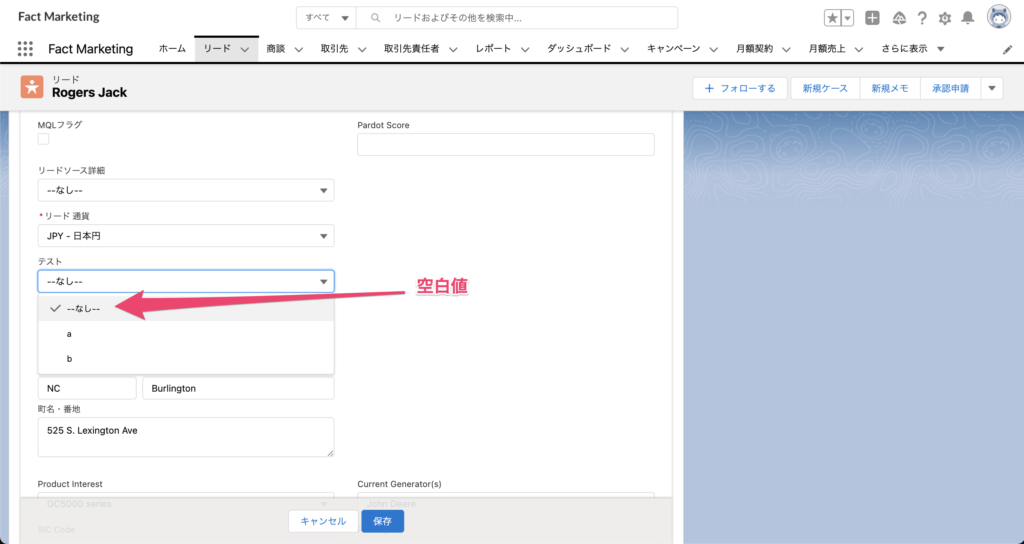Select option b in テスト list

point(186,359)
